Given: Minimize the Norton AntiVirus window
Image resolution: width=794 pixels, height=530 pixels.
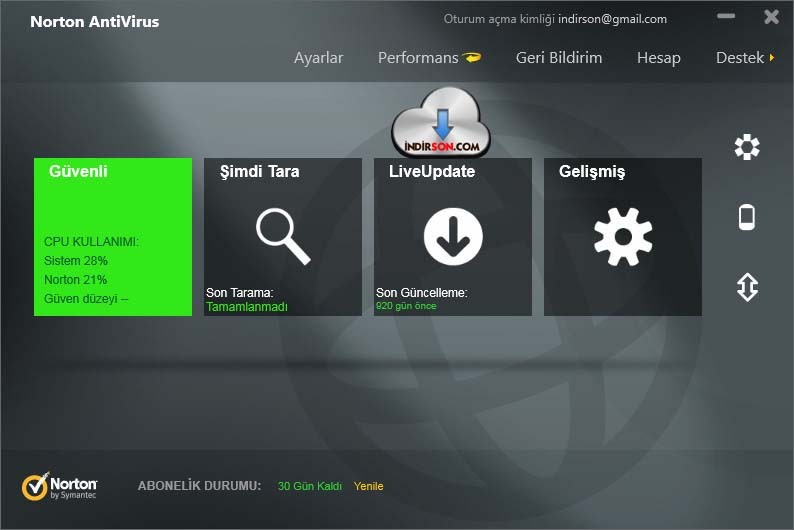Looking at the screenshot, I should pos(726,16).
